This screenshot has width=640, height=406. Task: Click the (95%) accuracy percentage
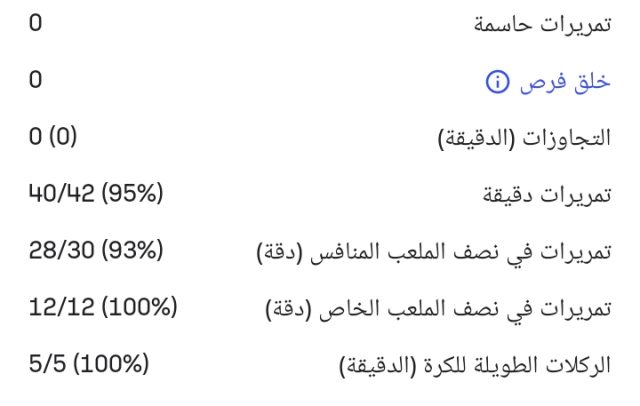(x=129, y=193)
